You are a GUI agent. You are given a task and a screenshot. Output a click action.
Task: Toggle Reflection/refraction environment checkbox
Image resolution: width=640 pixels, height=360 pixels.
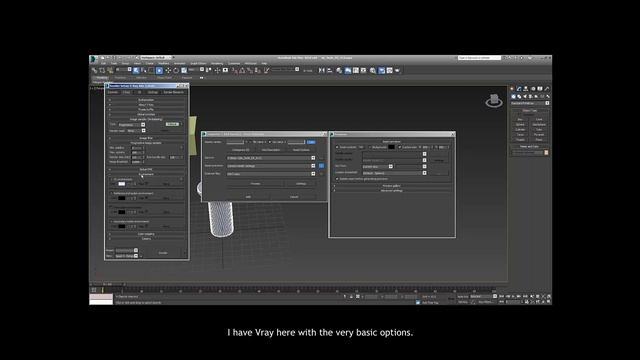(x=112, y=193)
